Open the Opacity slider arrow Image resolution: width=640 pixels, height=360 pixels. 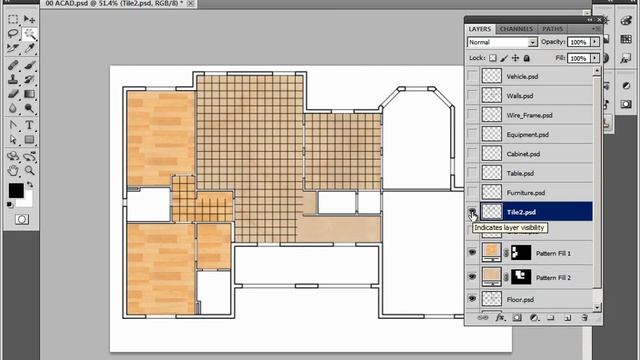pos(595,42)
